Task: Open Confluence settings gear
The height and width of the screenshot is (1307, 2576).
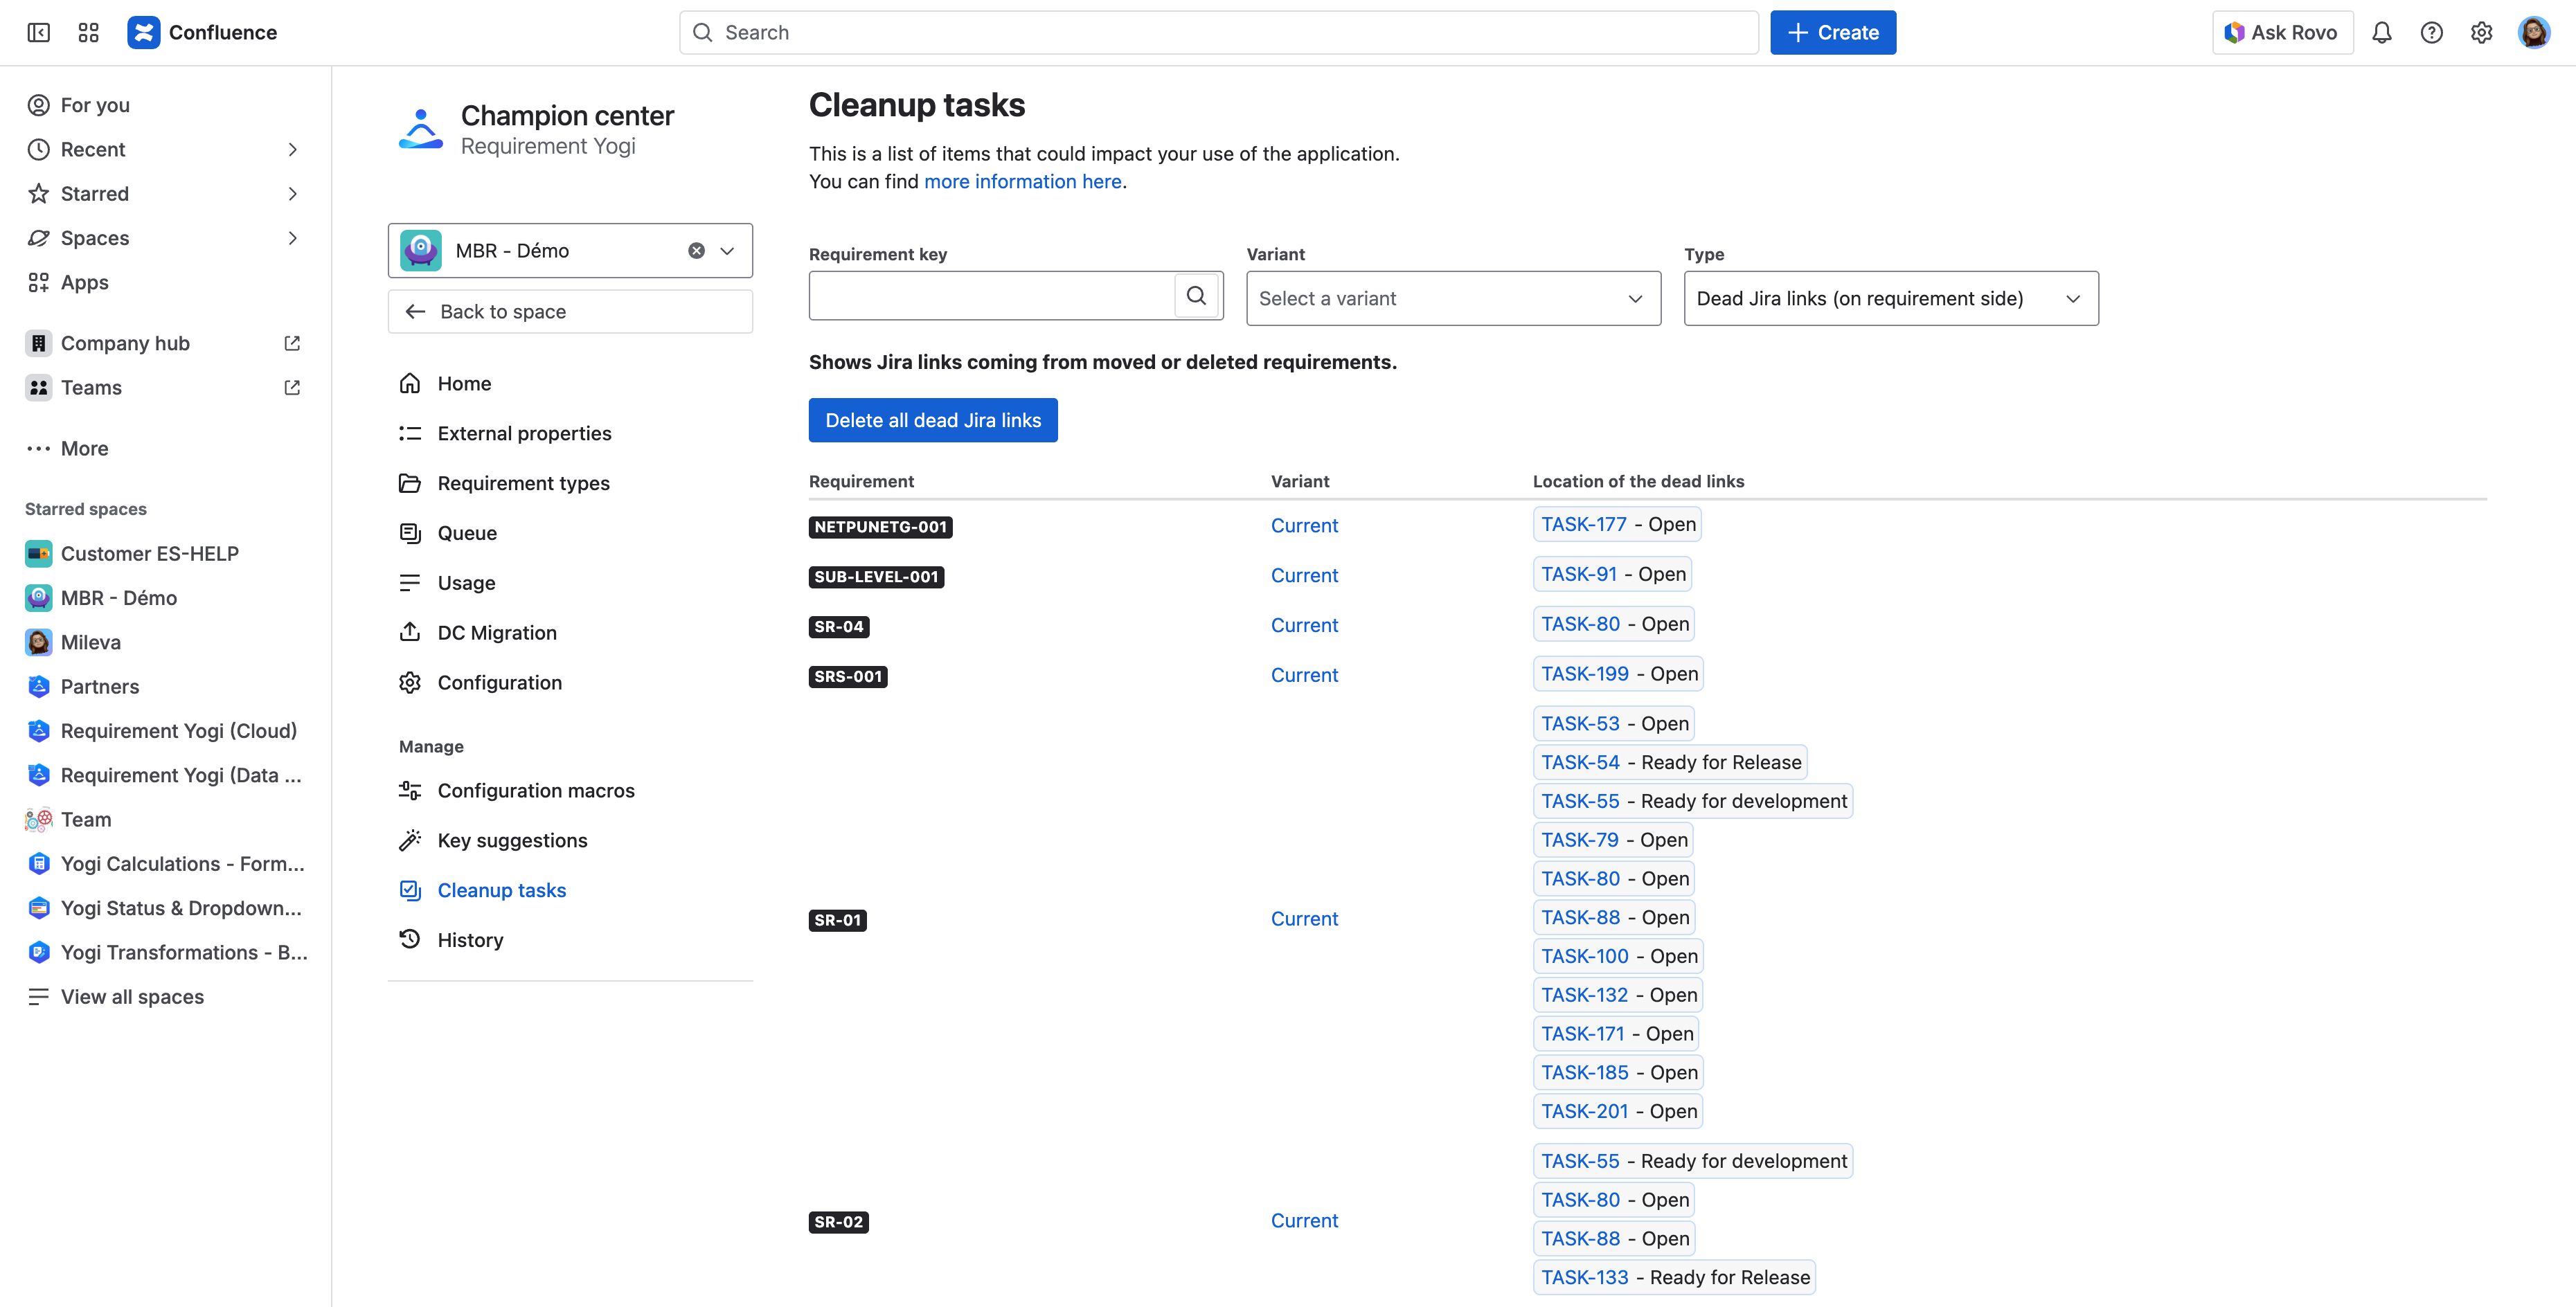Action: [2482, 32]
